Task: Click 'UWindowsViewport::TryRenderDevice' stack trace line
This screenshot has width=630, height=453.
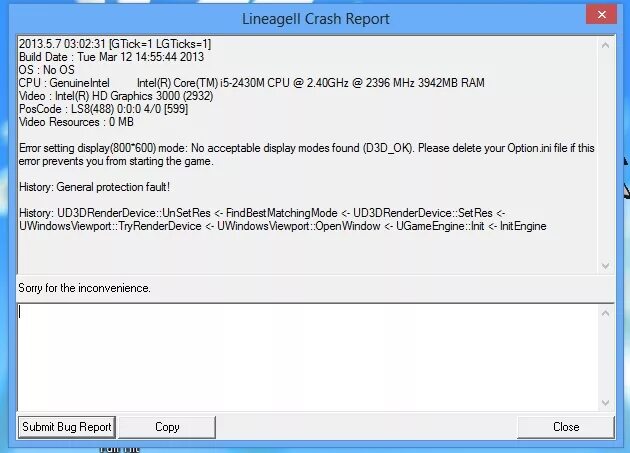Action: pyautogui.click(x=282, y=226)
